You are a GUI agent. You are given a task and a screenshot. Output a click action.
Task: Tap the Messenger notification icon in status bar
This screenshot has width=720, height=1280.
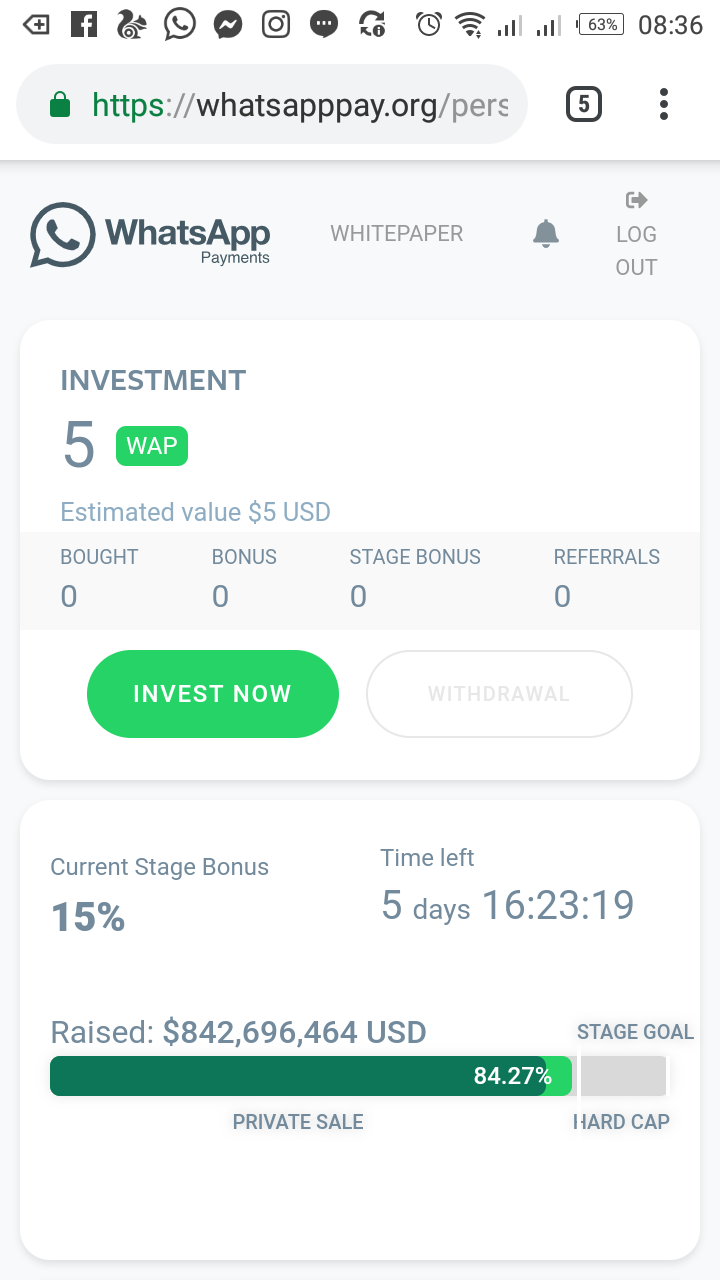tap(228, 24)
